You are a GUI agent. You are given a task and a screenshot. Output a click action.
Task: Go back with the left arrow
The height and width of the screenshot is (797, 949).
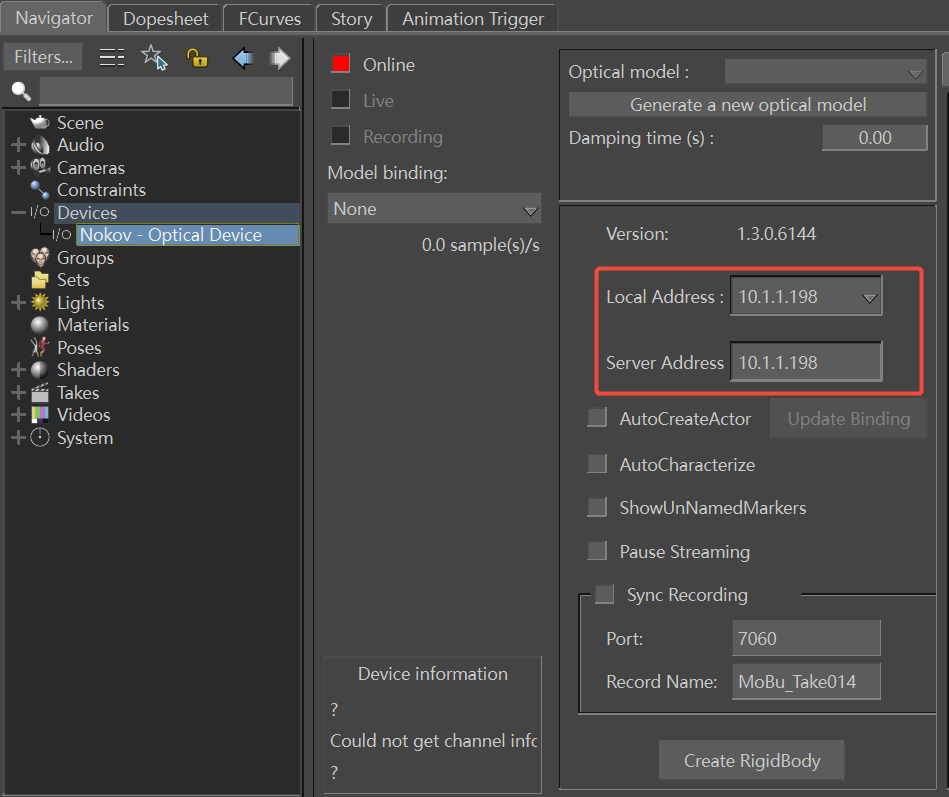click(243, 58)
